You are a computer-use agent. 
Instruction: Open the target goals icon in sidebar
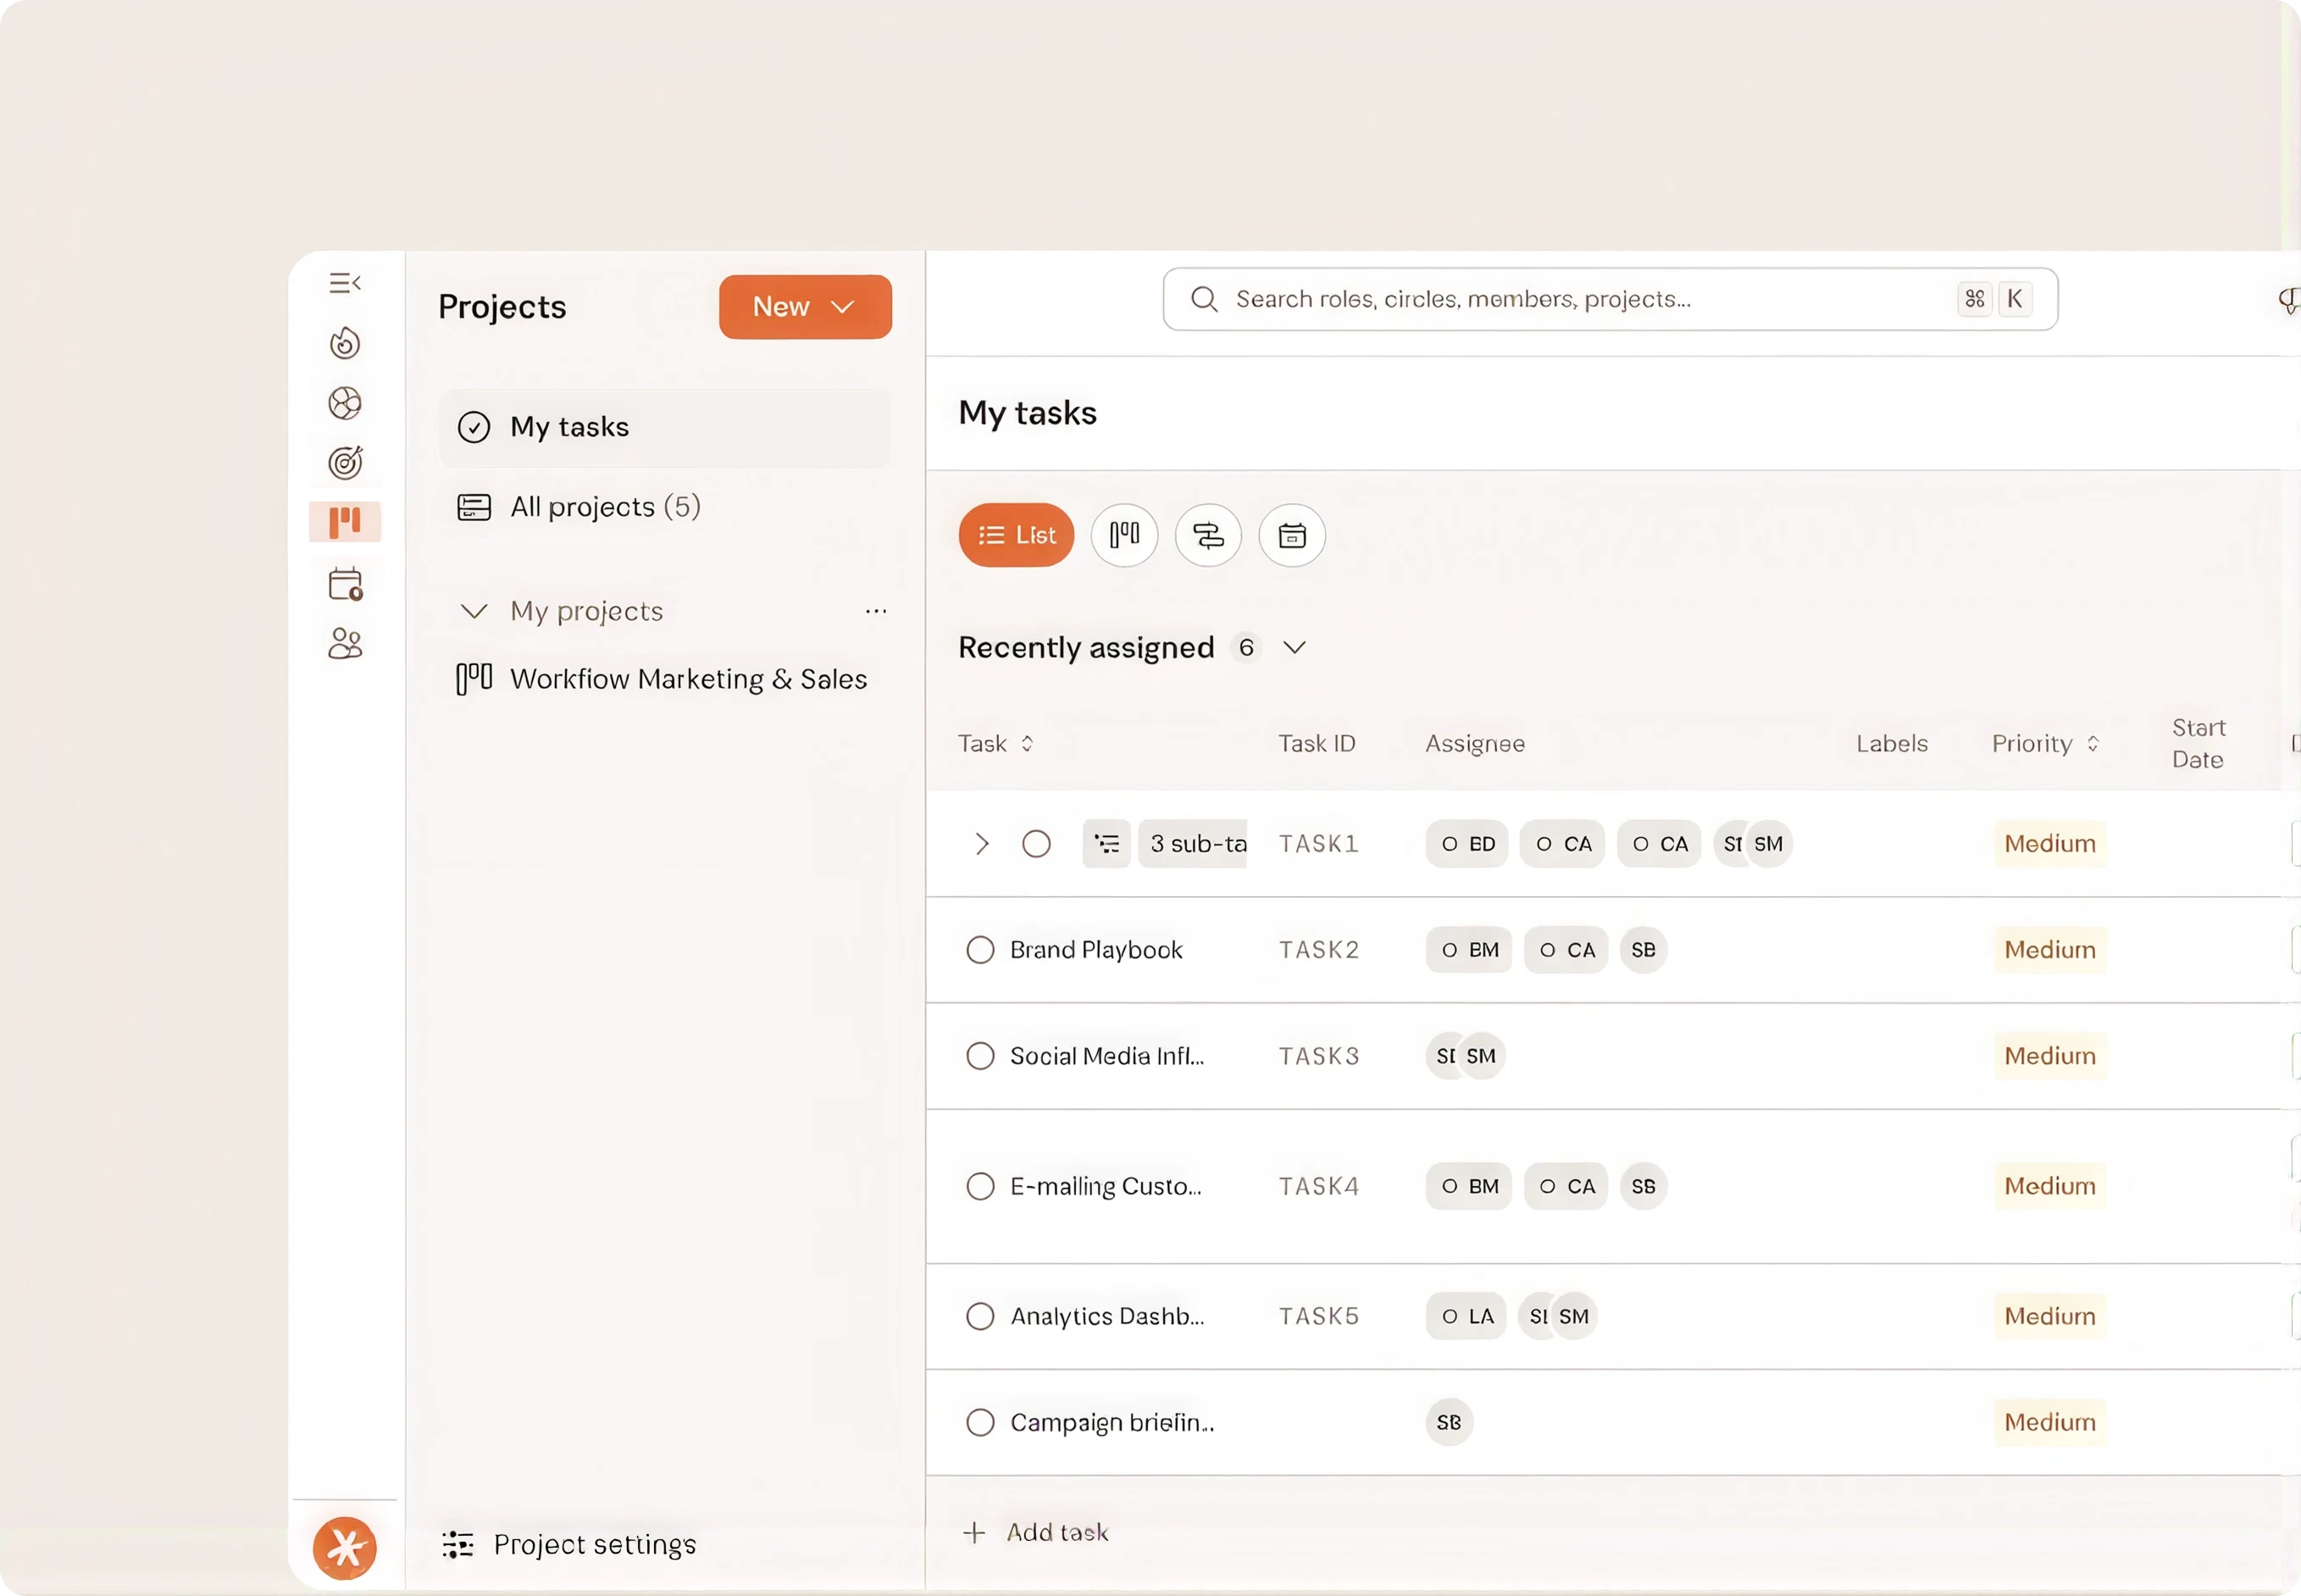pos(345,462)
